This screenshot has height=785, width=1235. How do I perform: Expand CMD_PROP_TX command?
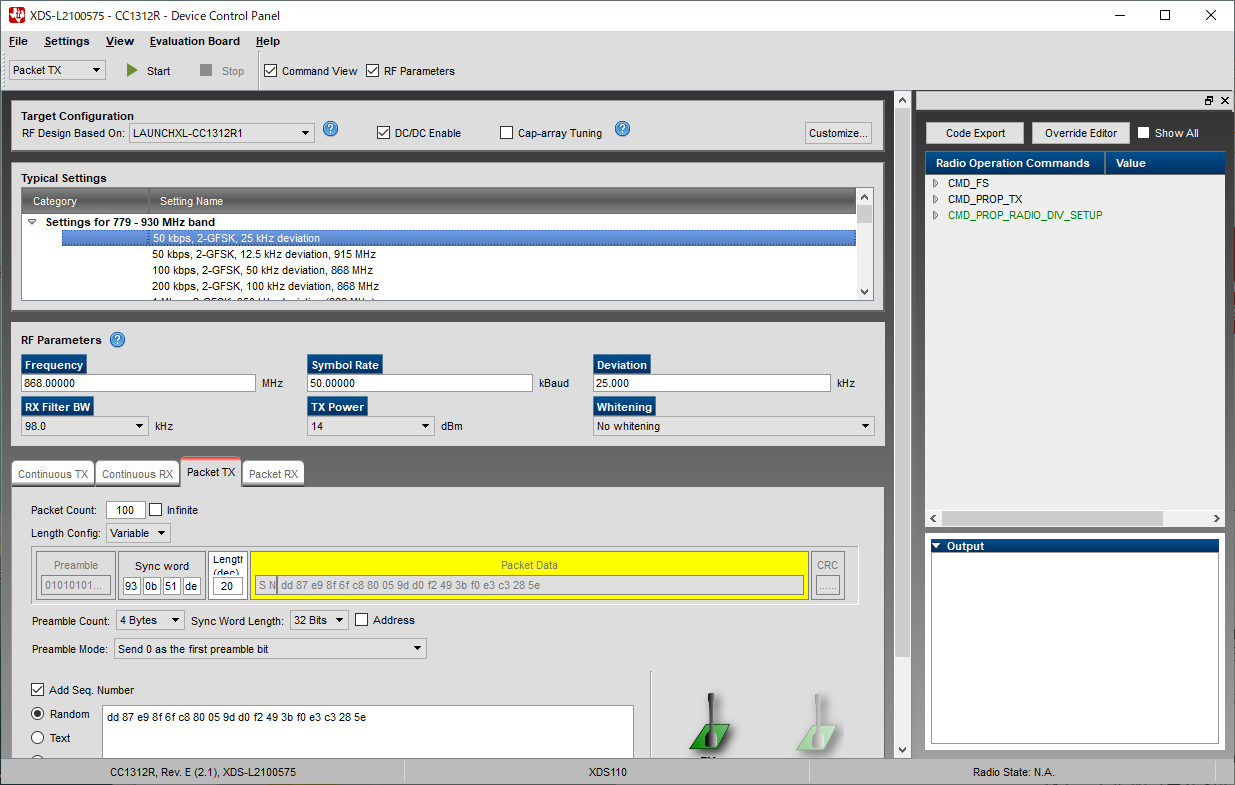click(x=936, y=199)
